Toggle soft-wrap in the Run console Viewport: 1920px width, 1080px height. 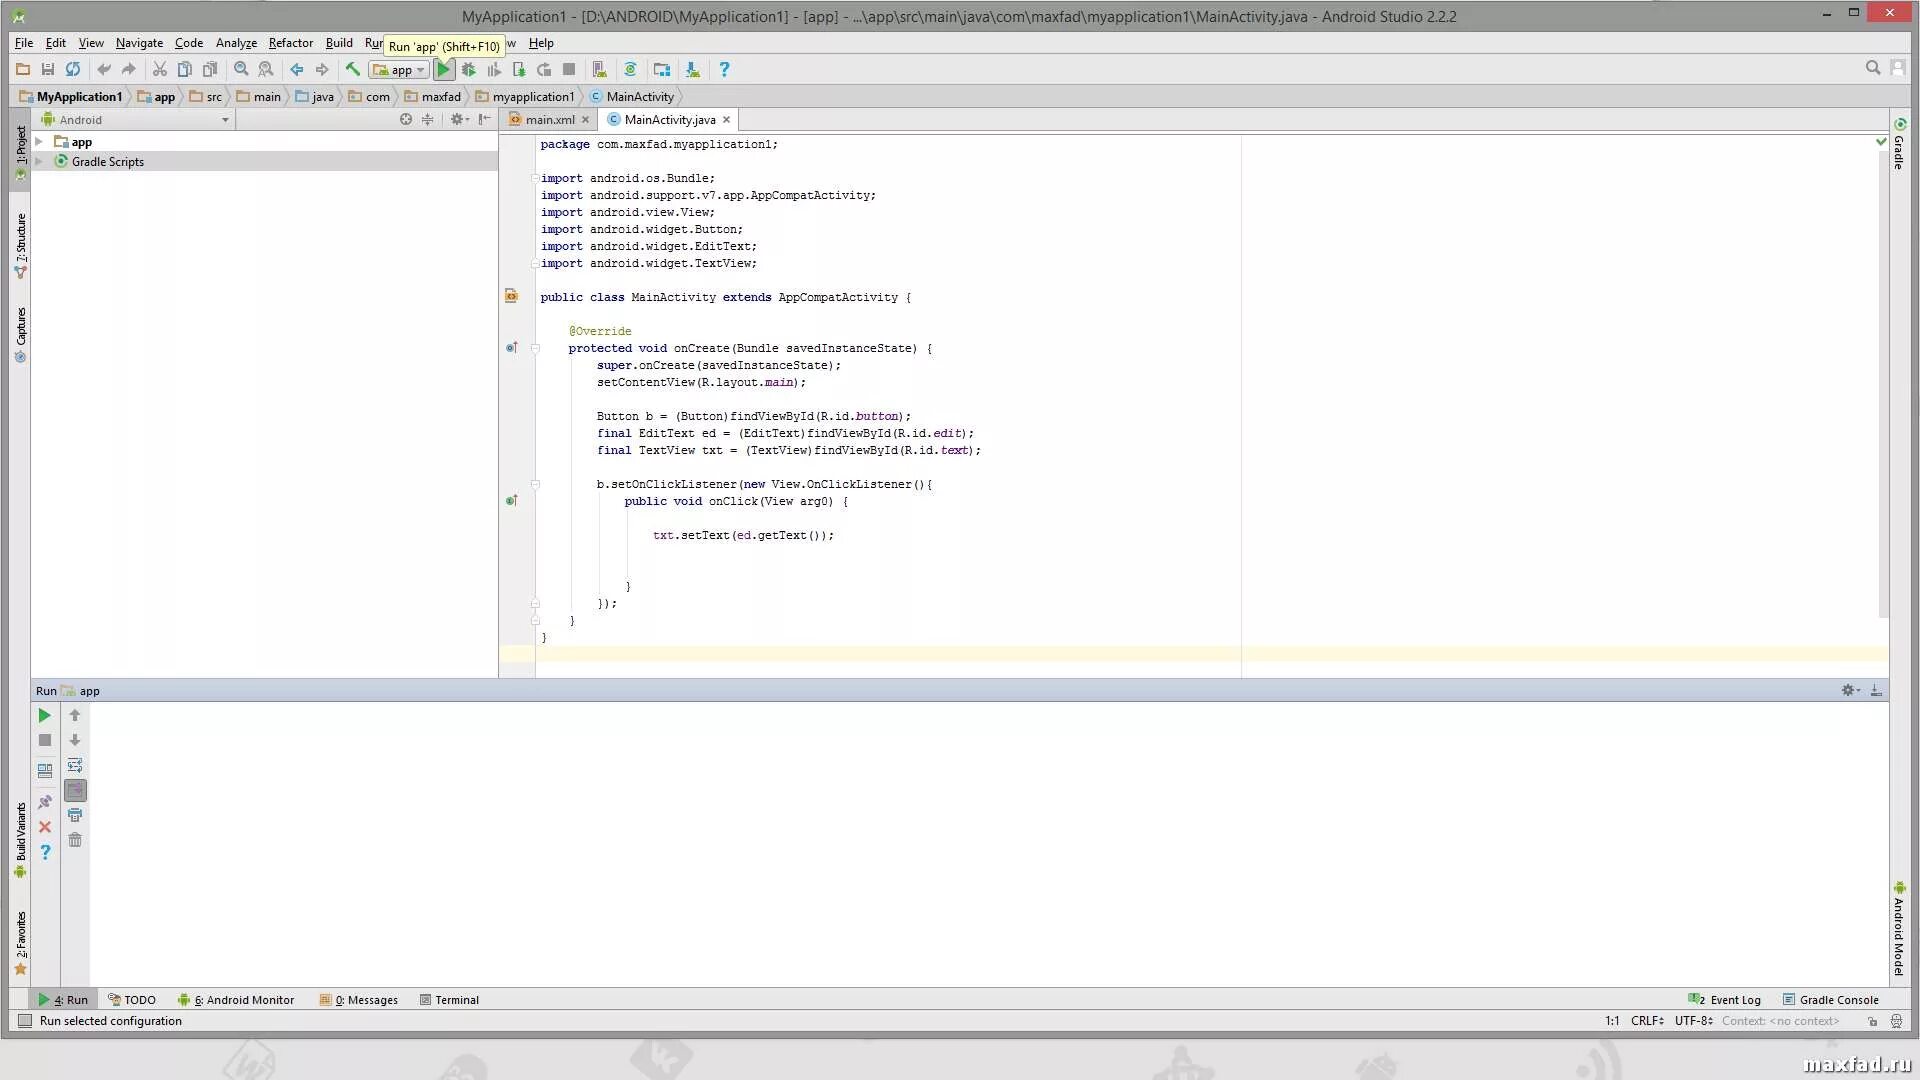75,765
